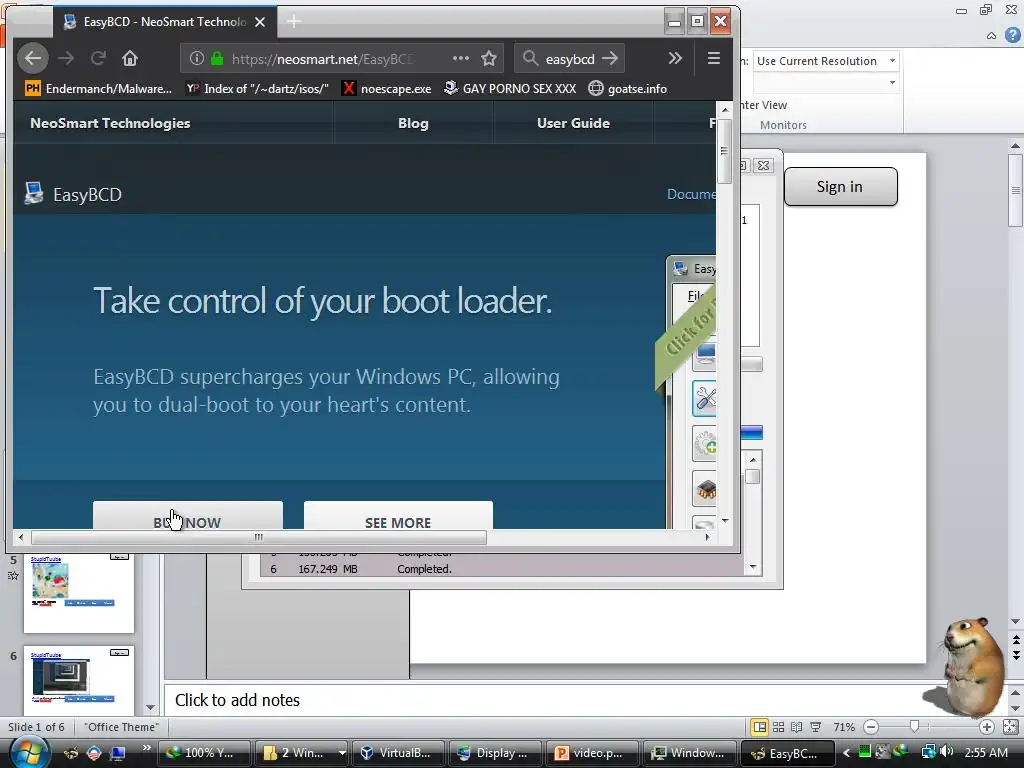Go back in Firefox history
The width and height of the screenshot is (1024, 768).
coord(33,59)
